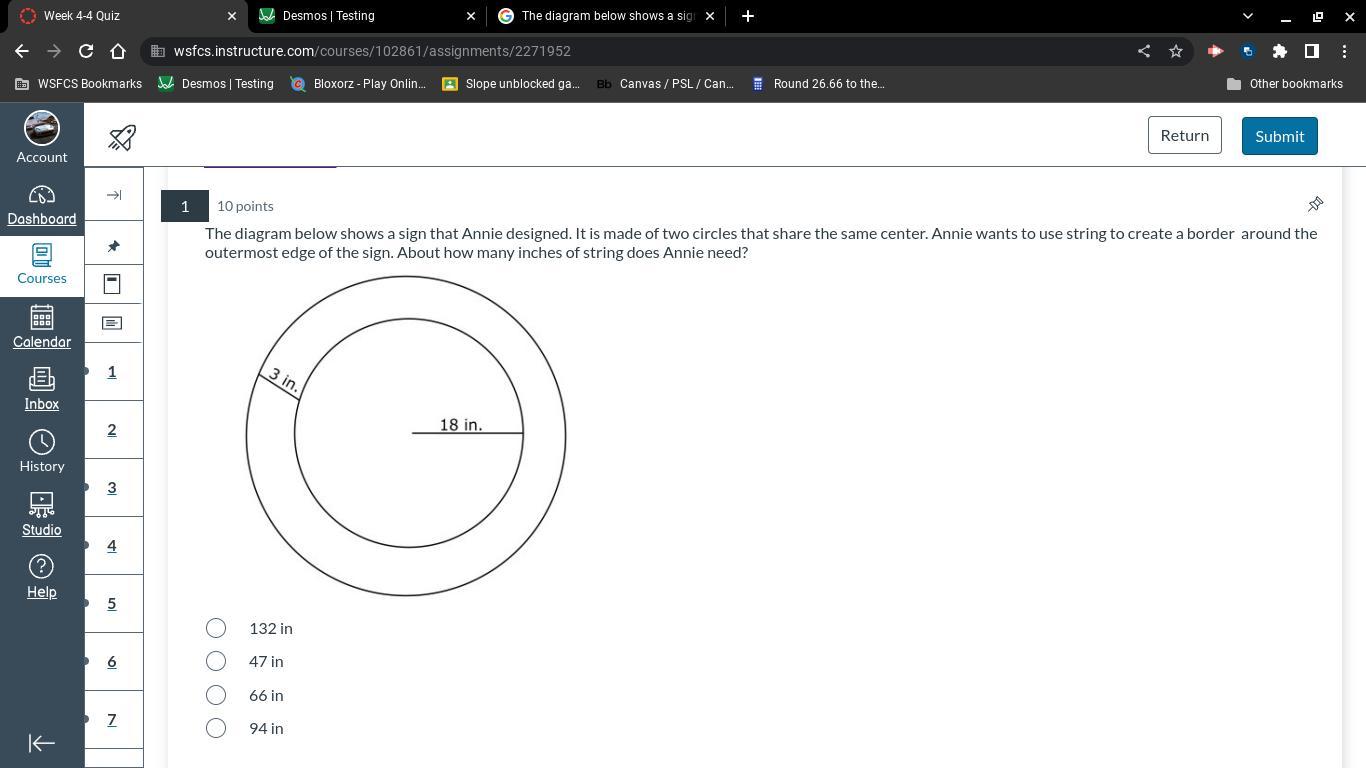This screenshot has width=1366, height=768.
Task: Switch to Desmos | Testing tab
Action: pyautogui.click(x=366, y=16)
